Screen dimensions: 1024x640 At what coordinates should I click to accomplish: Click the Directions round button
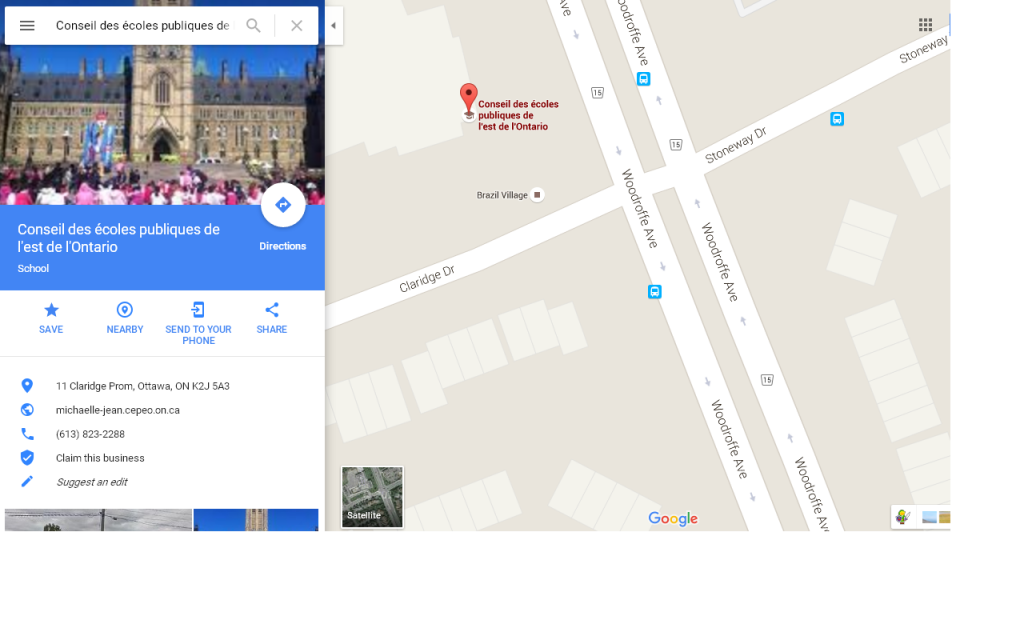pos(283,206)
